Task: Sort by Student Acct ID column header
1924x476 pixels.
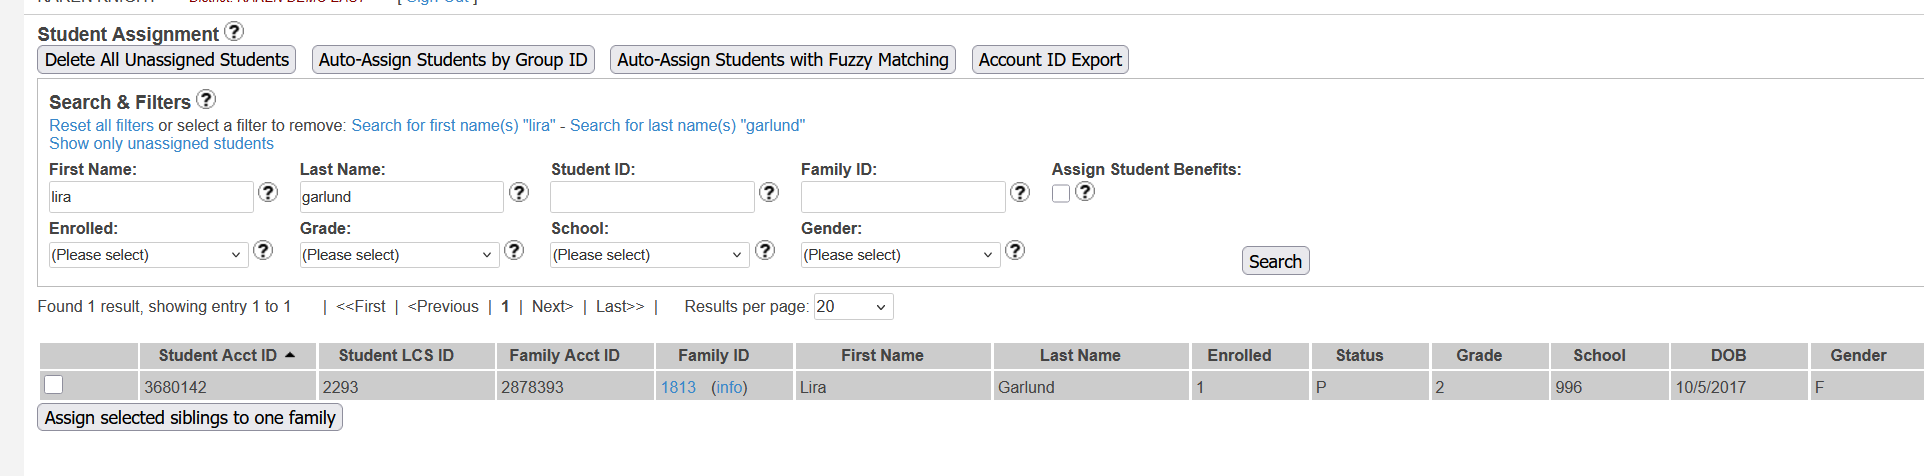Action: click(x=218, y=356)
